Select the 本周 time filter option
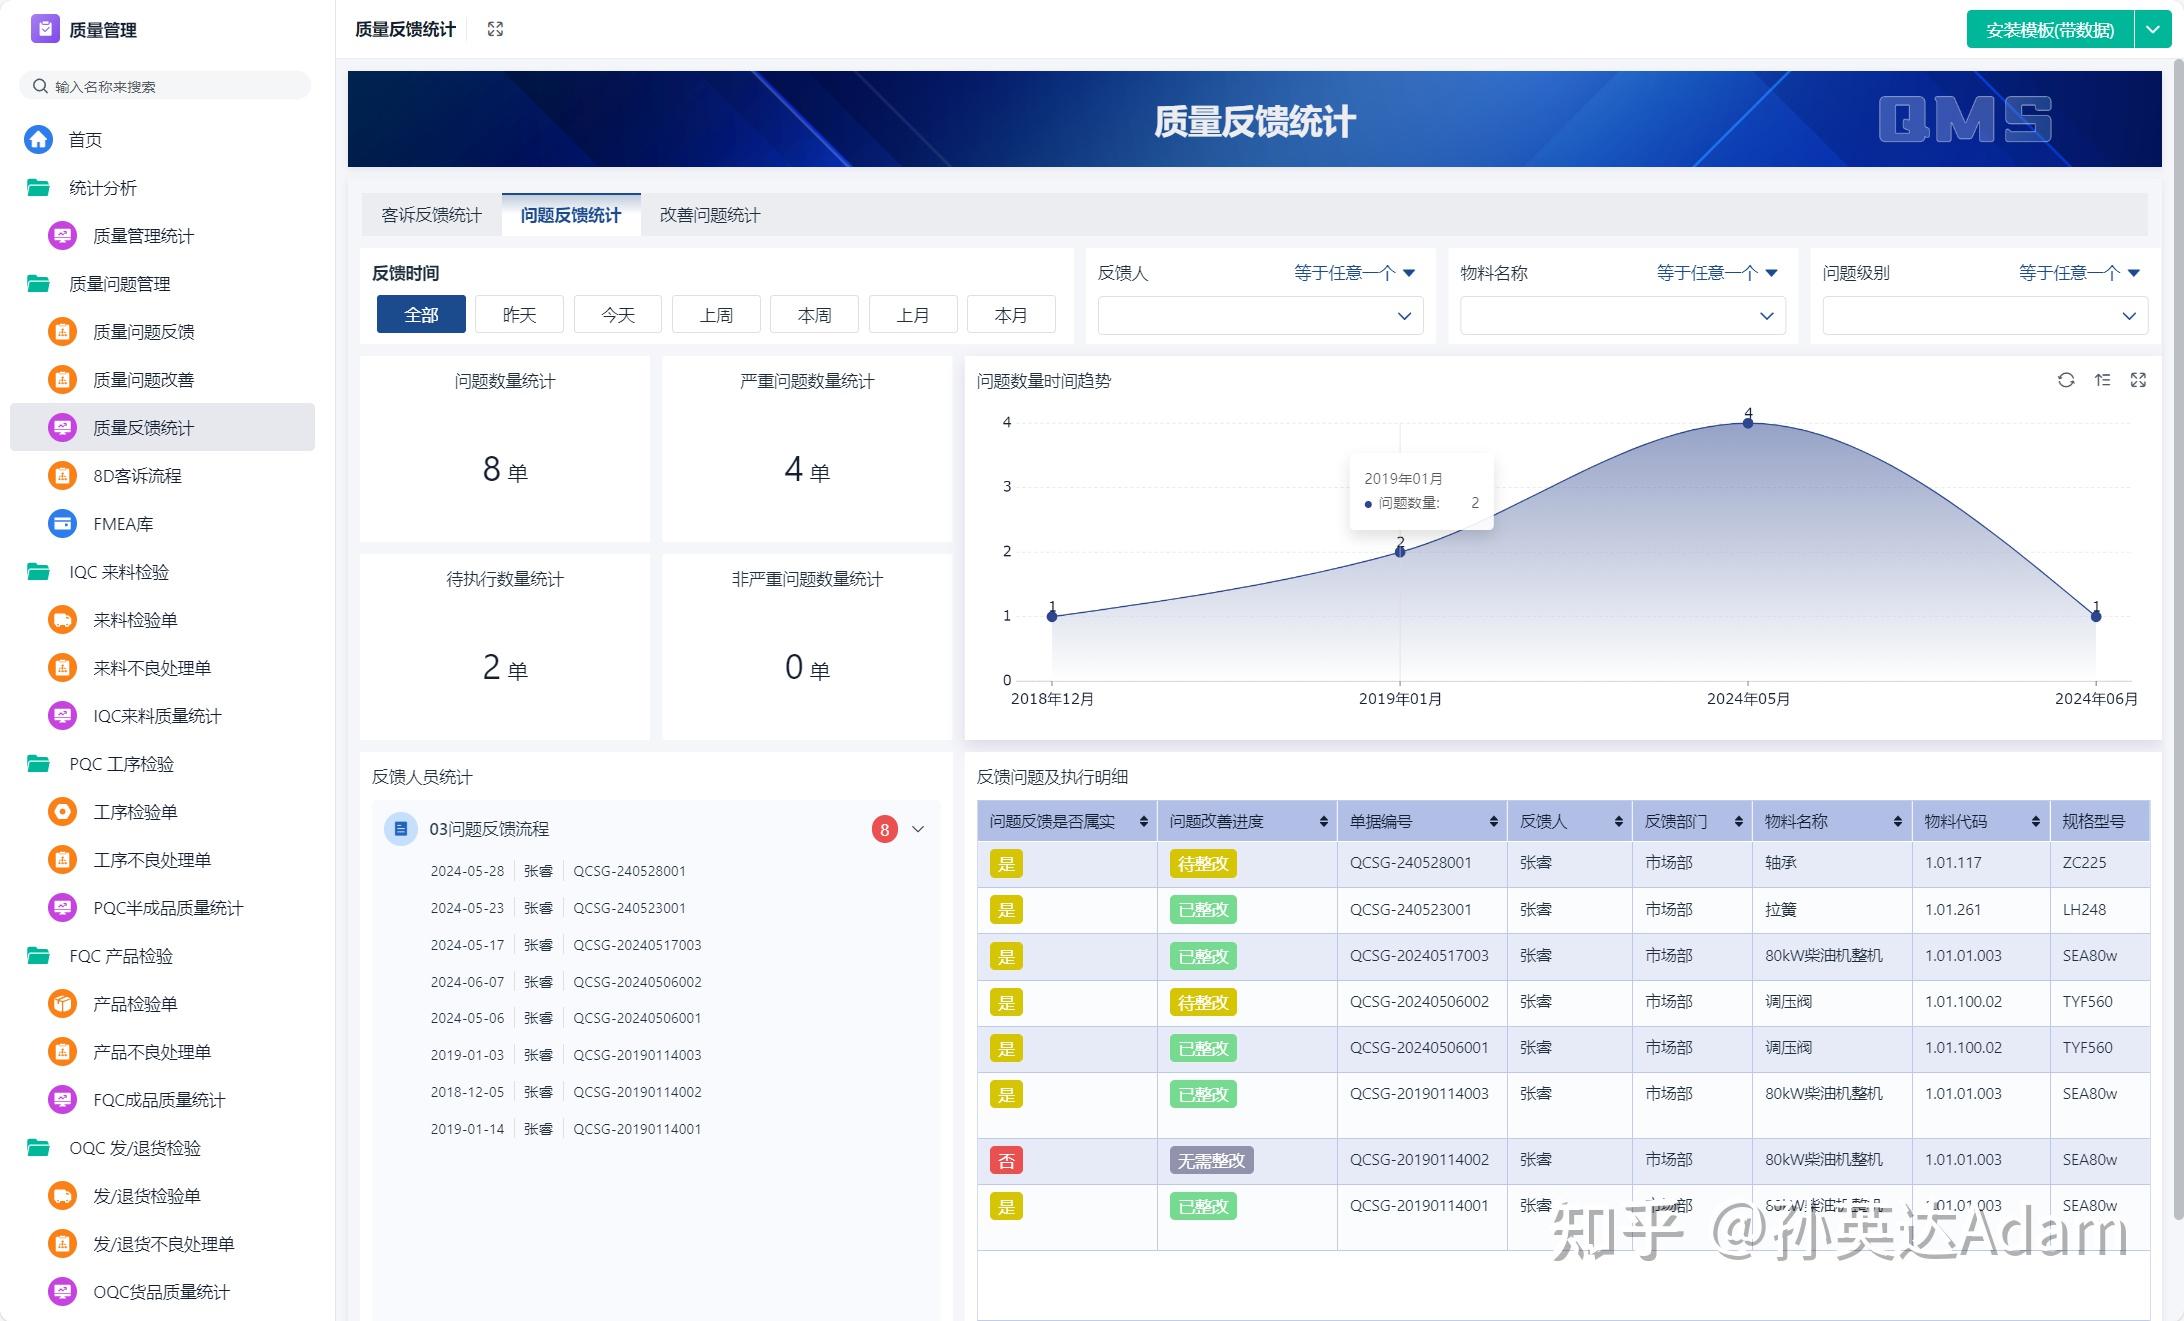Image resolution: width=2184 pixels, height=1321 pixels. [x=813, y=313]
